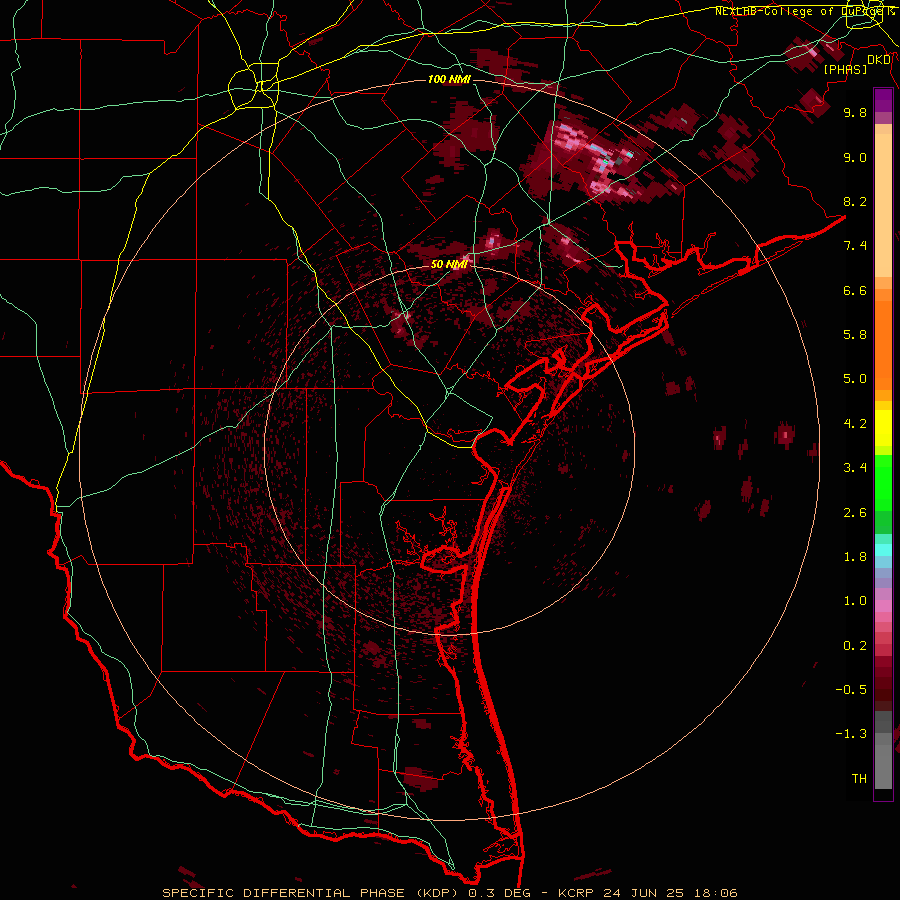
Task: Click the "8.2" color scale value
Action: [x=855, y=201]
